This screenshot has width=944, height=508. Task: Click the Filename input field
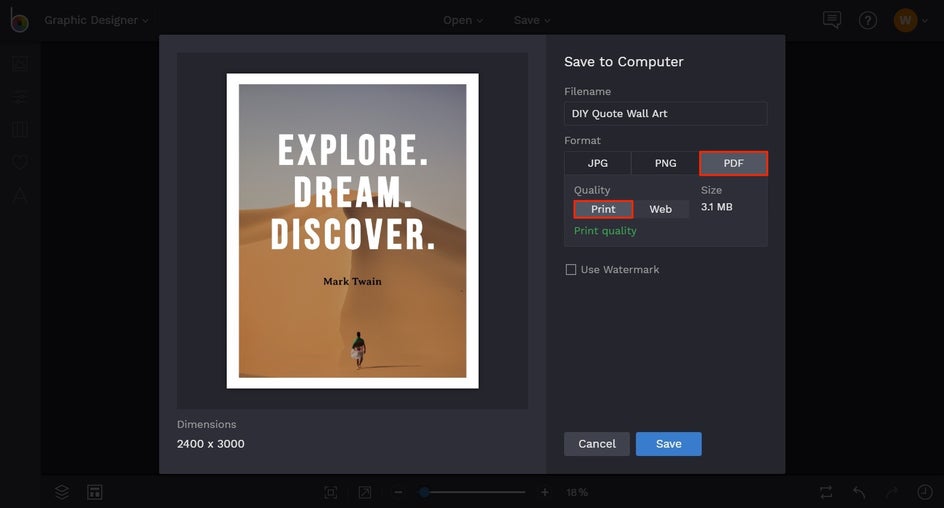pos(665,114)
